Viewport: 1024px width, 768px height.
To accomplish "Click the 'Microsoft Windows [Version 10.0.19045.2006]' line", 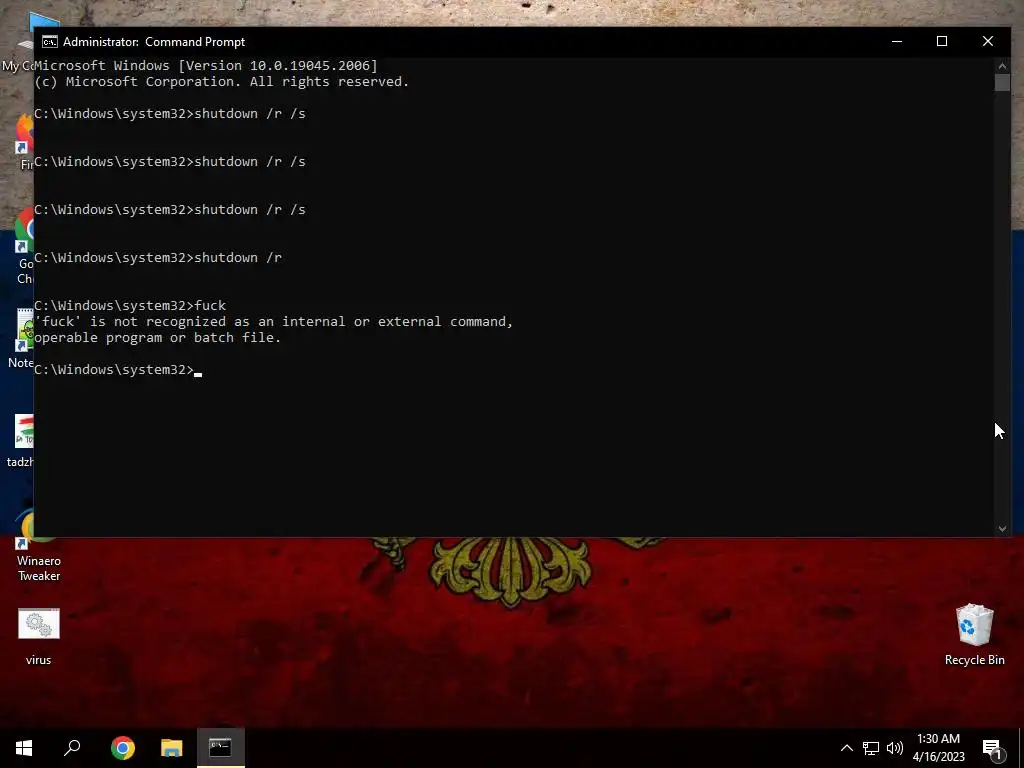I will coord(206,65).
